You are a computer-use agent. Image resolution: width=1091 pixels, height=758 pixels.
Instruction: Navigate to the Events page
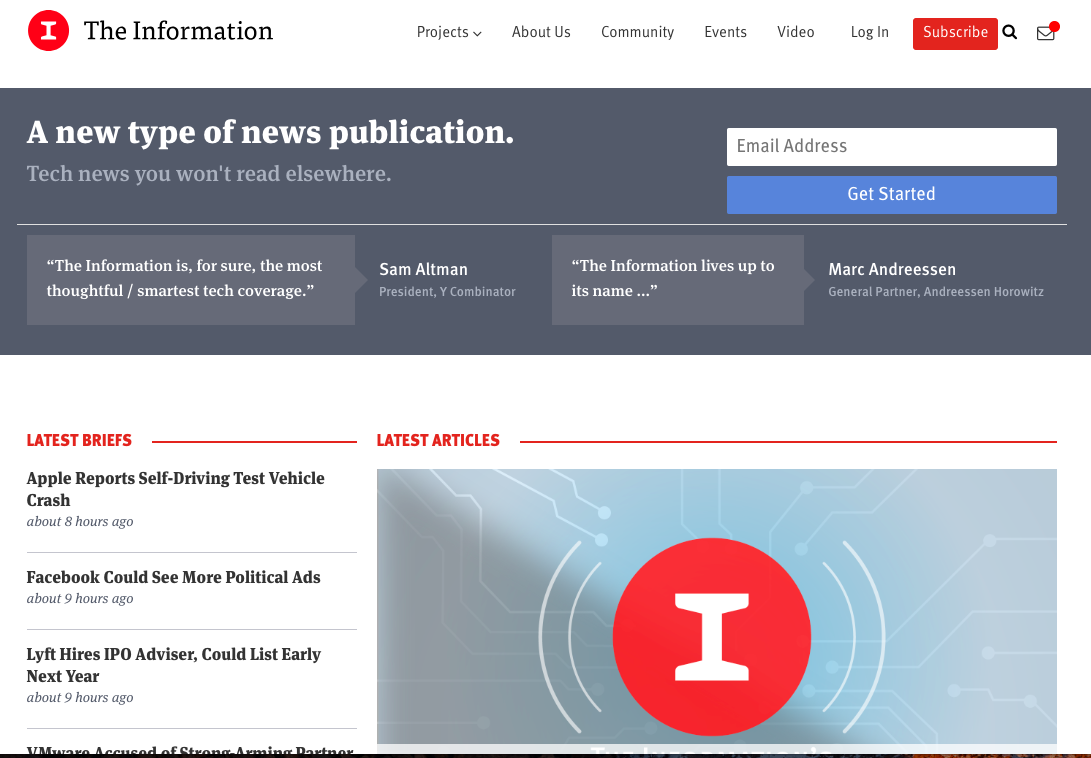725,33
